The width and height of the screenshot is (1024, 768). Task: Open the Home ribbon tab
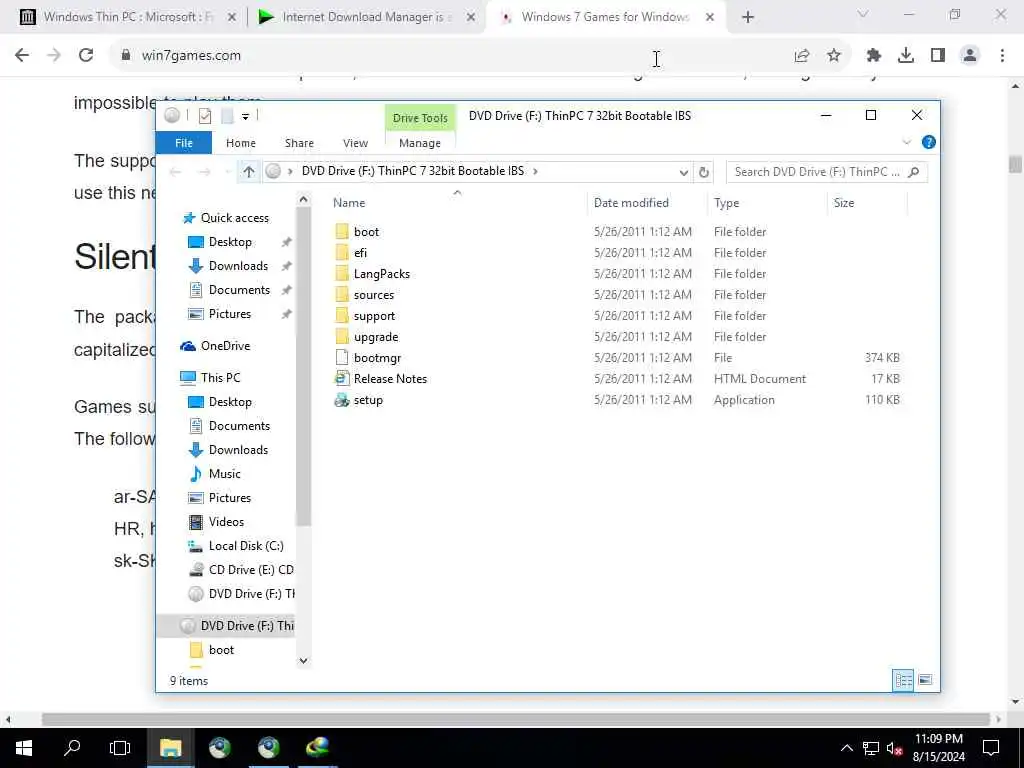(240, 143)
